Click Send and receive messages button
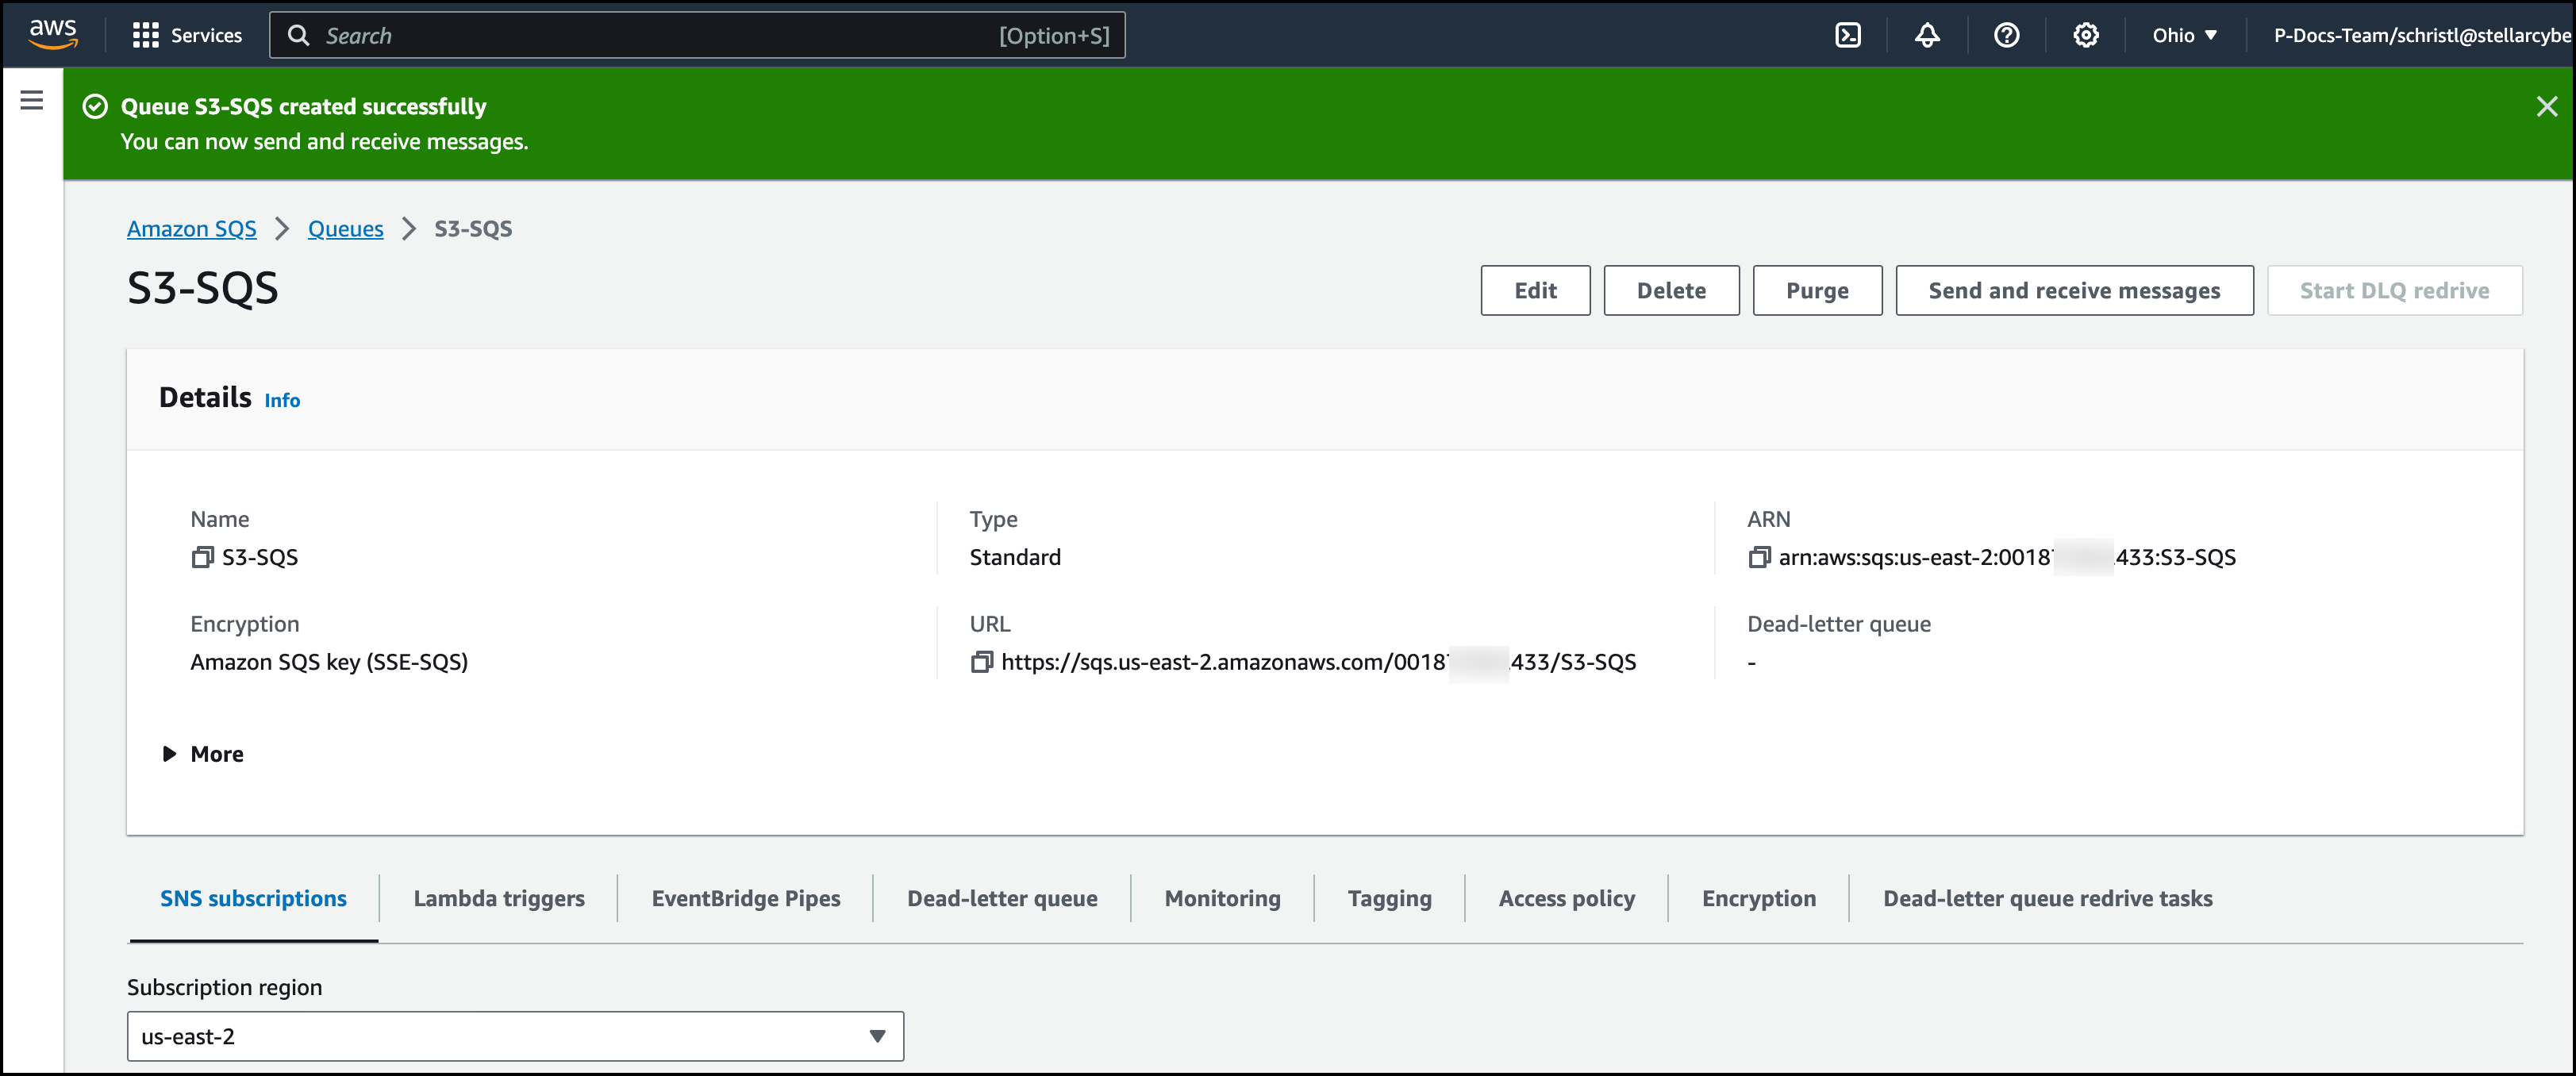 pos(2073,290)
